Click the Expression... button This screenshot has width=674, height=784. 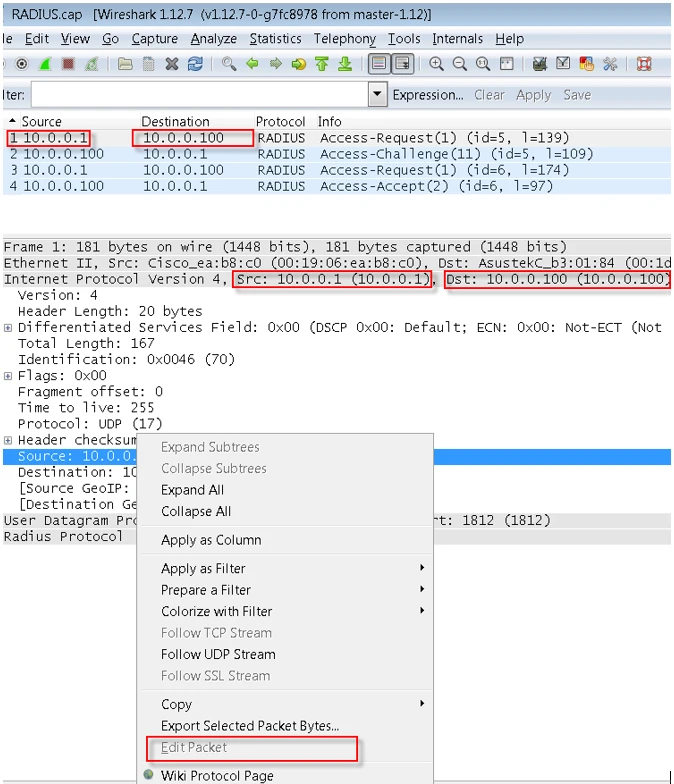[x=427, y=95]
